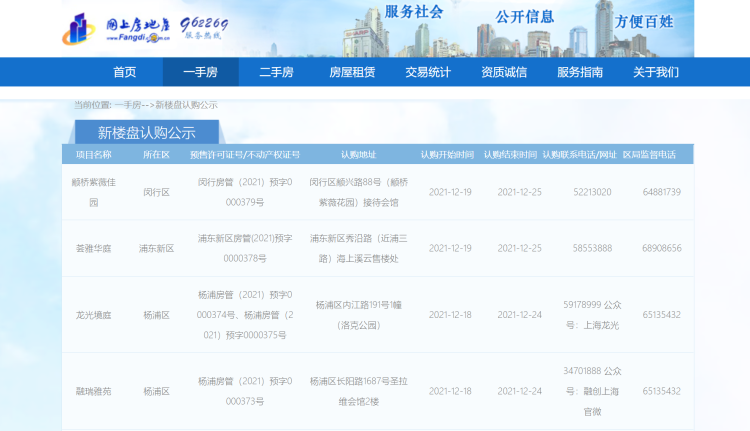Click contact phone 58553888

592,248
